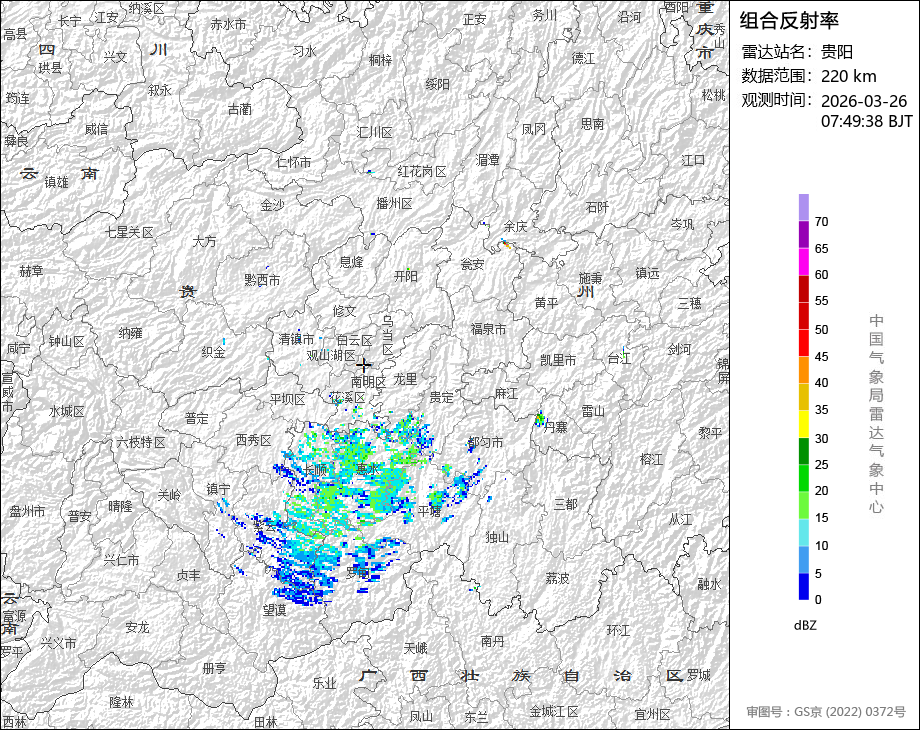Viewport: 920px width, 730px height.
Task: Click the 贵定 label
Action: (x=441, y=398)
